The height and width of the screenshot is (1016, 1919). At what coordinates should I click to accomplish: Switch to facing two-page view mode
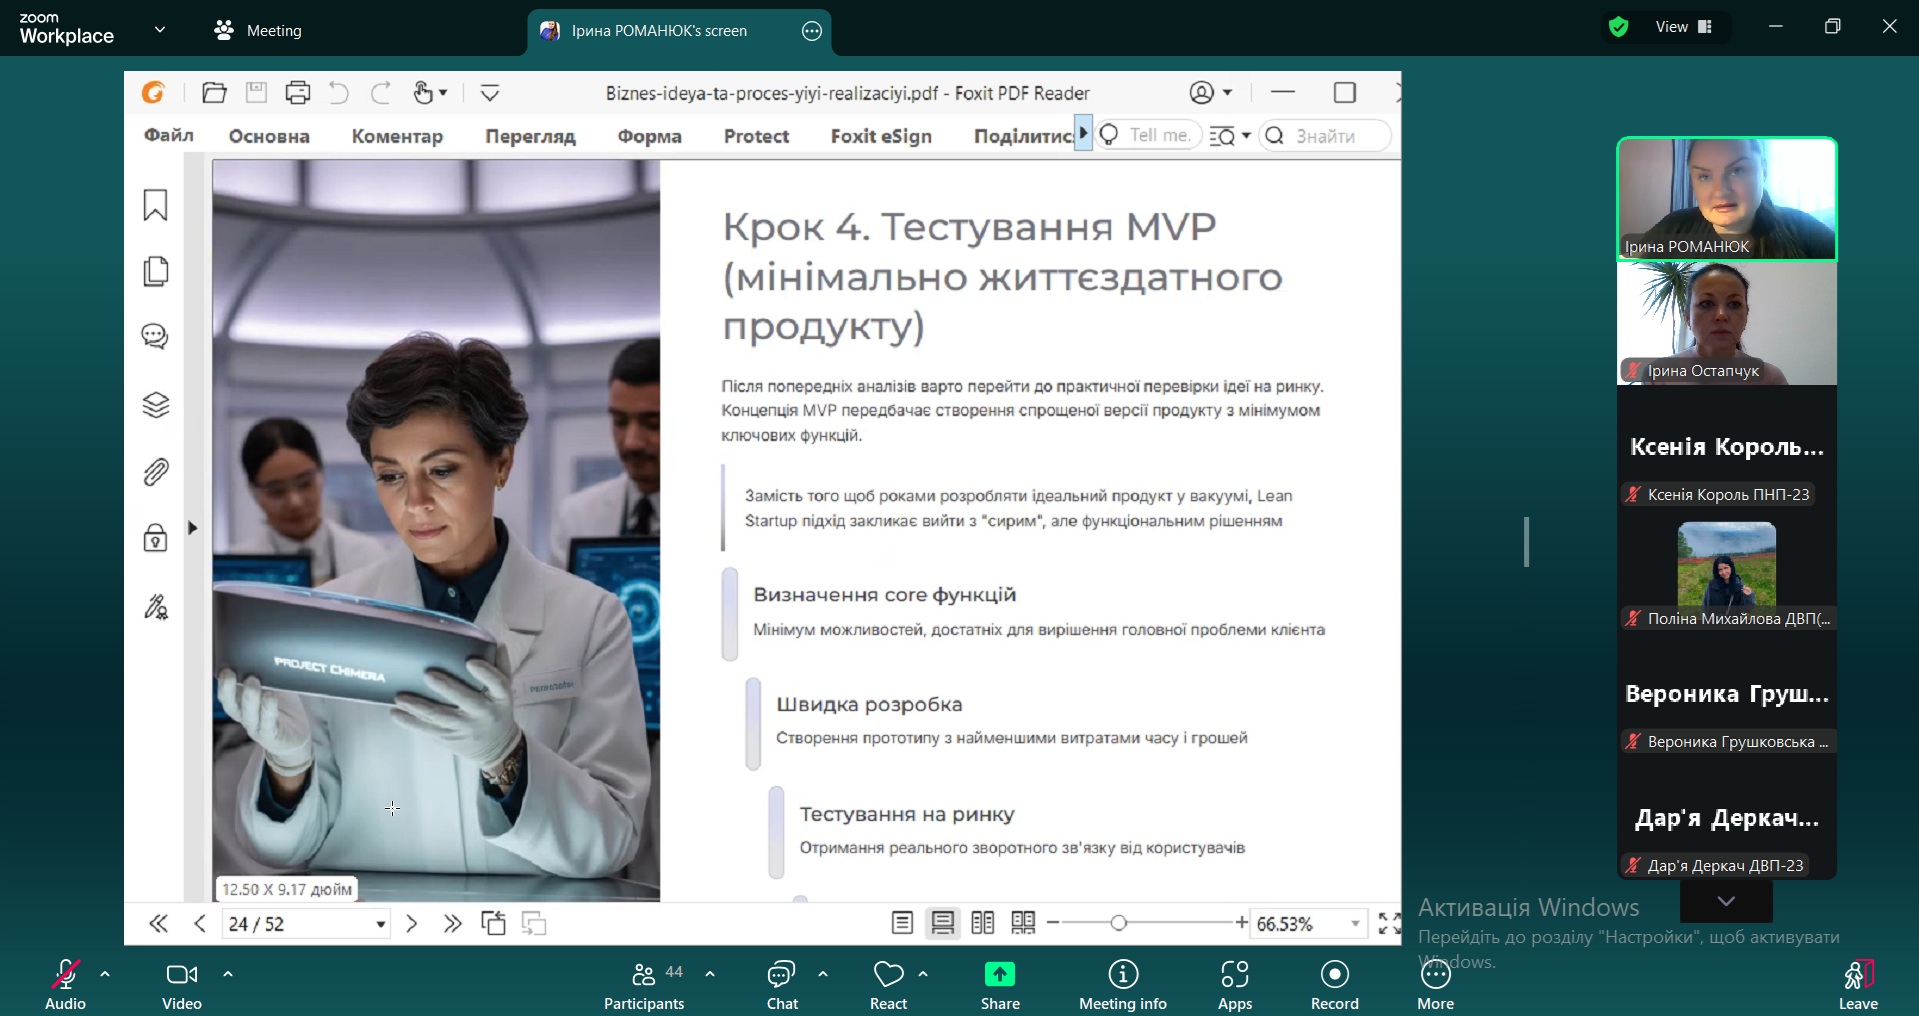coord(983,923)
